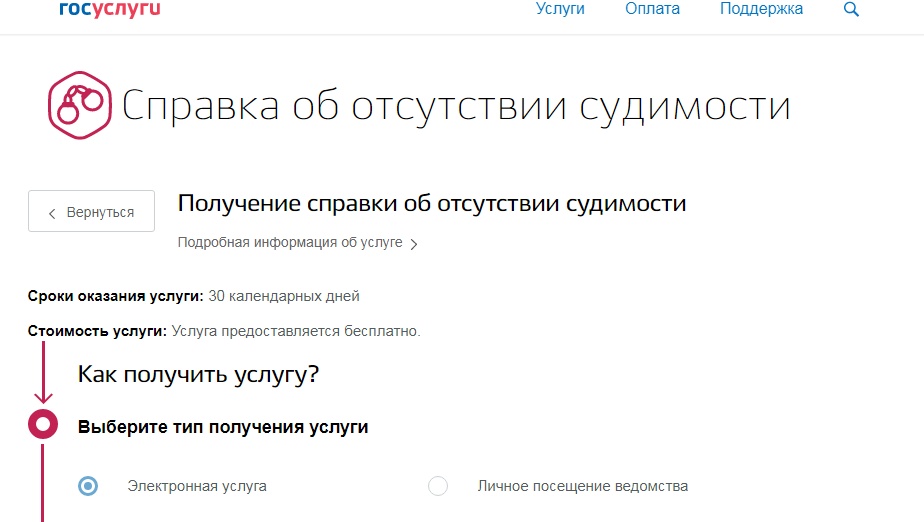Click the Вернуться back button
Viewport: 924px width, 522px height.
[91, 211]
